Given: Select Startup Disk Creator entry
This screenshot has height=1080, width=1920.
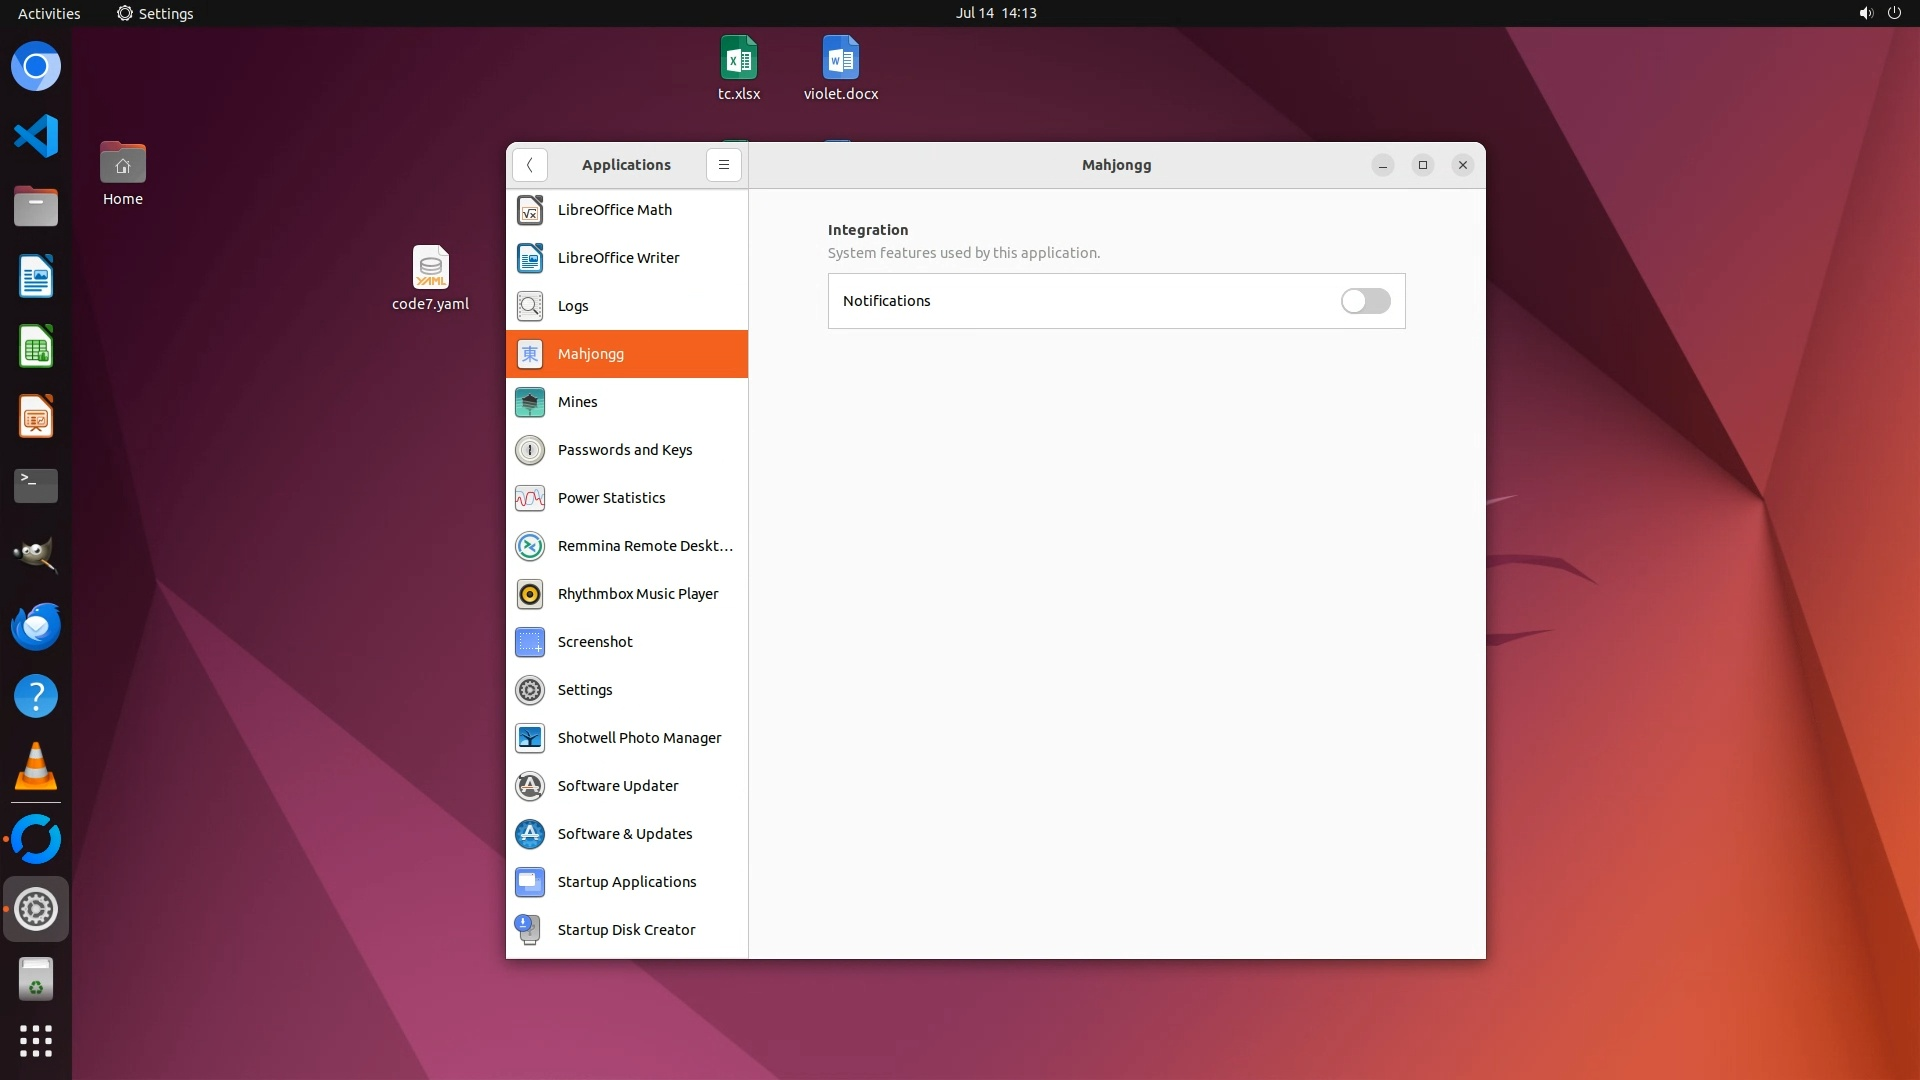Looking at the screenshot, I should coord(626,930).
